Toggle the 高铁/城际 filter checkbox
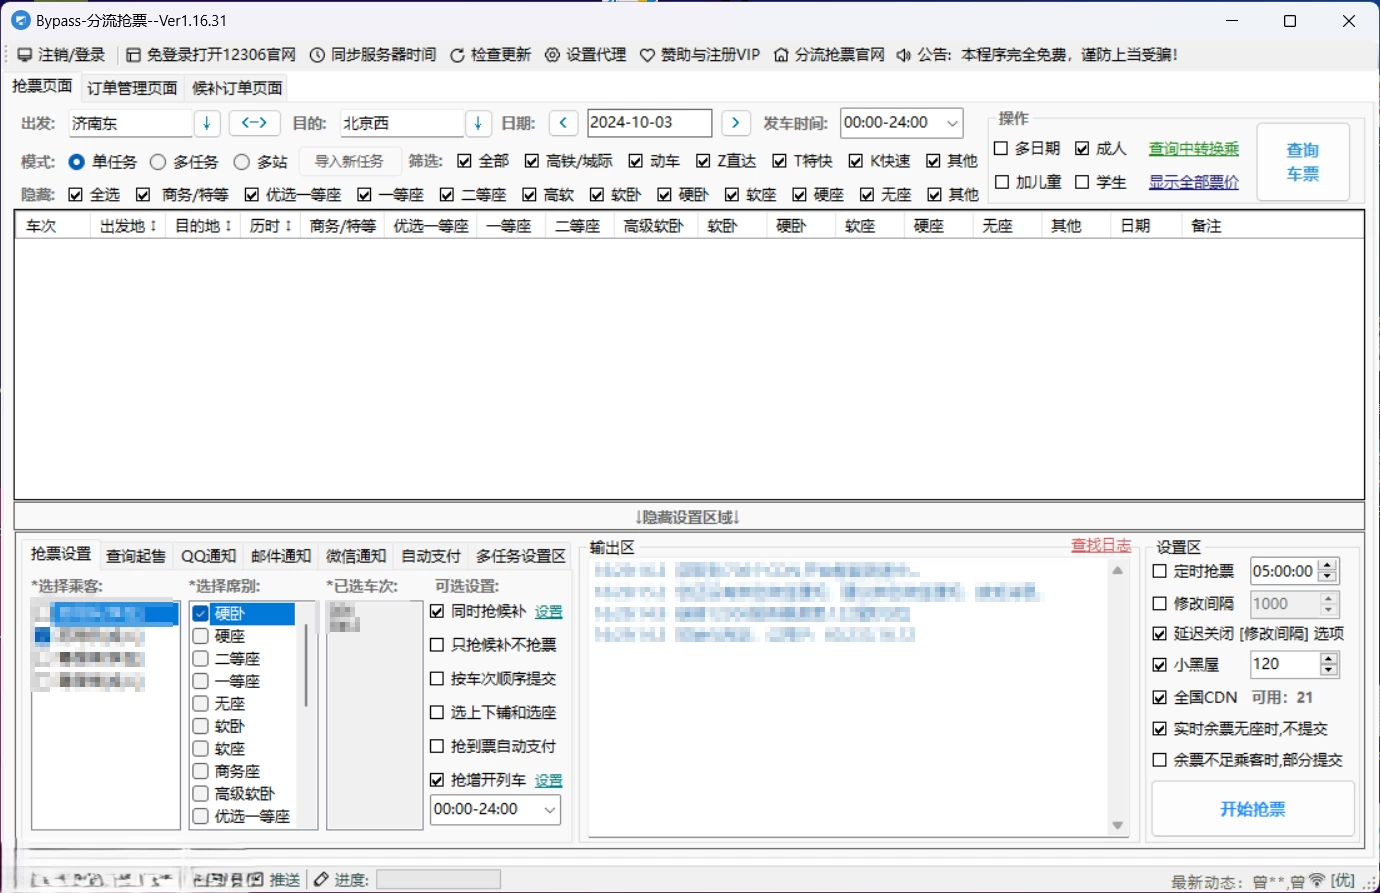Image resolution: width=1380 pixels, height=893 pixels. pyautogui.click(x=532, y=161)
